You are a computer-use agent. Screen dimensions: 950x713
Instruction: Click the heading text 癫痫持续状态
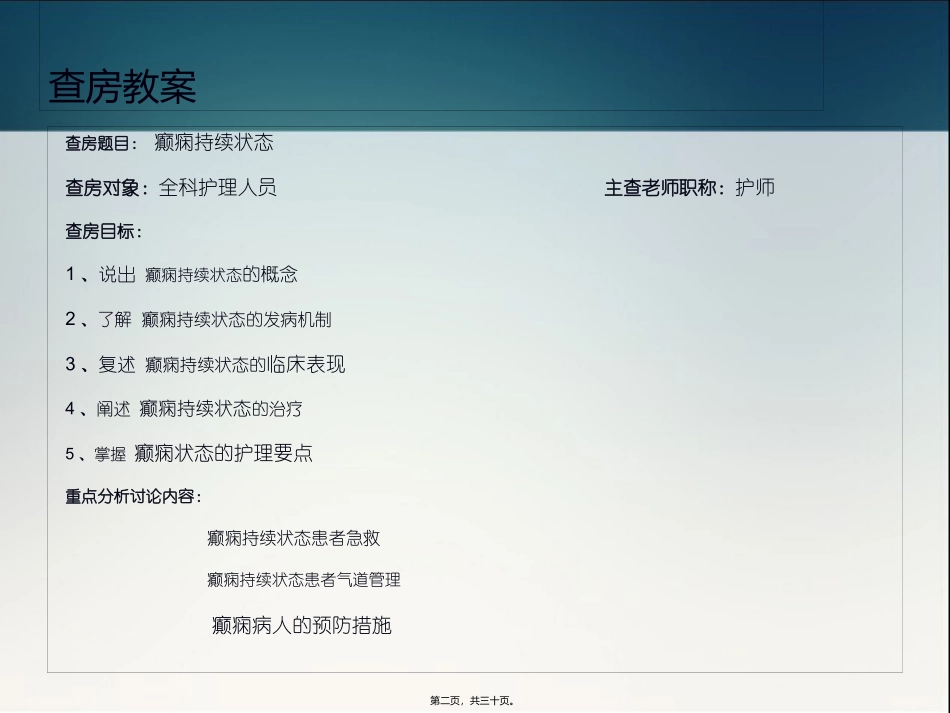coord(214,142)
